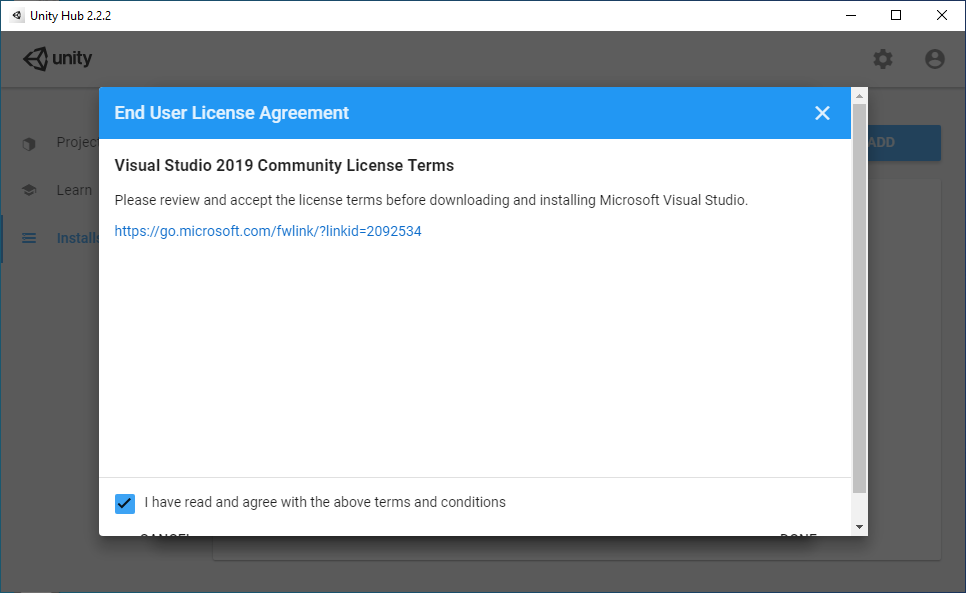Click the End User License Agreement title
Screen dimensions: 966x593
coord(232,113)
